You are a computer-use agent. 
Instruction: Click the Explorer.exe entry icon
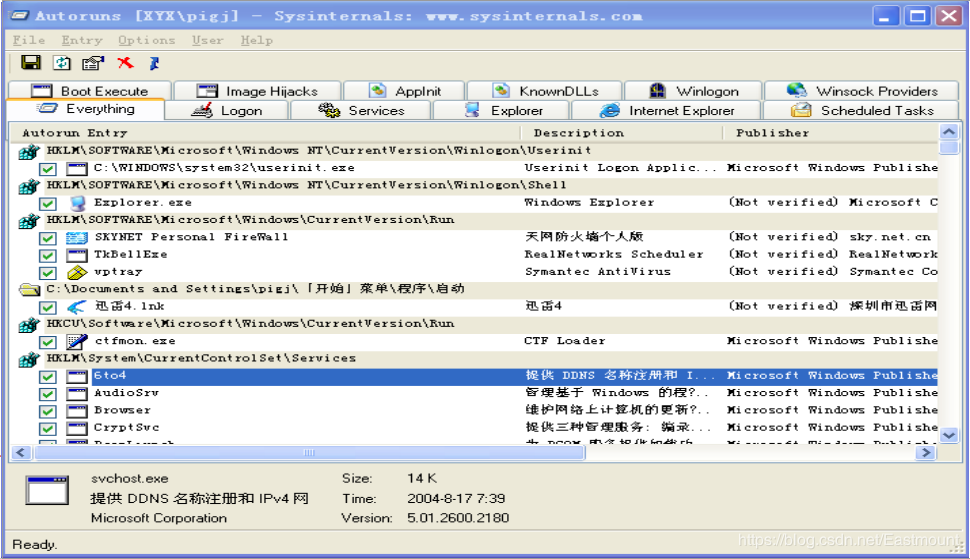click(77, 203)
